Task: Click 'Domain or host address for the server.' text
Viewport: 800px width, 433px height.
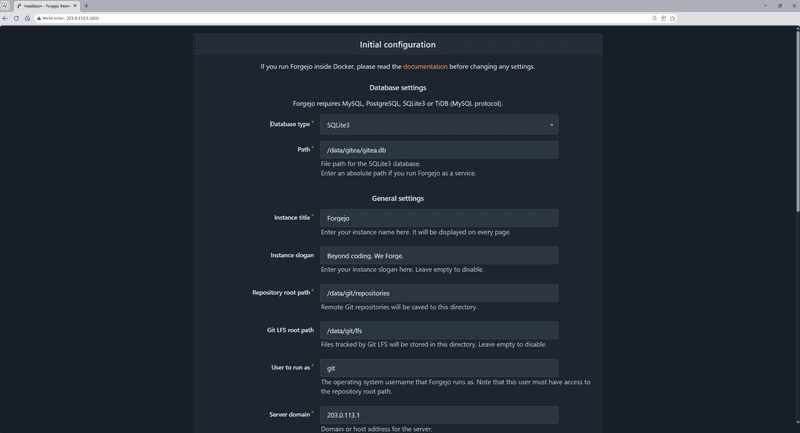Action: pos(376,429)
